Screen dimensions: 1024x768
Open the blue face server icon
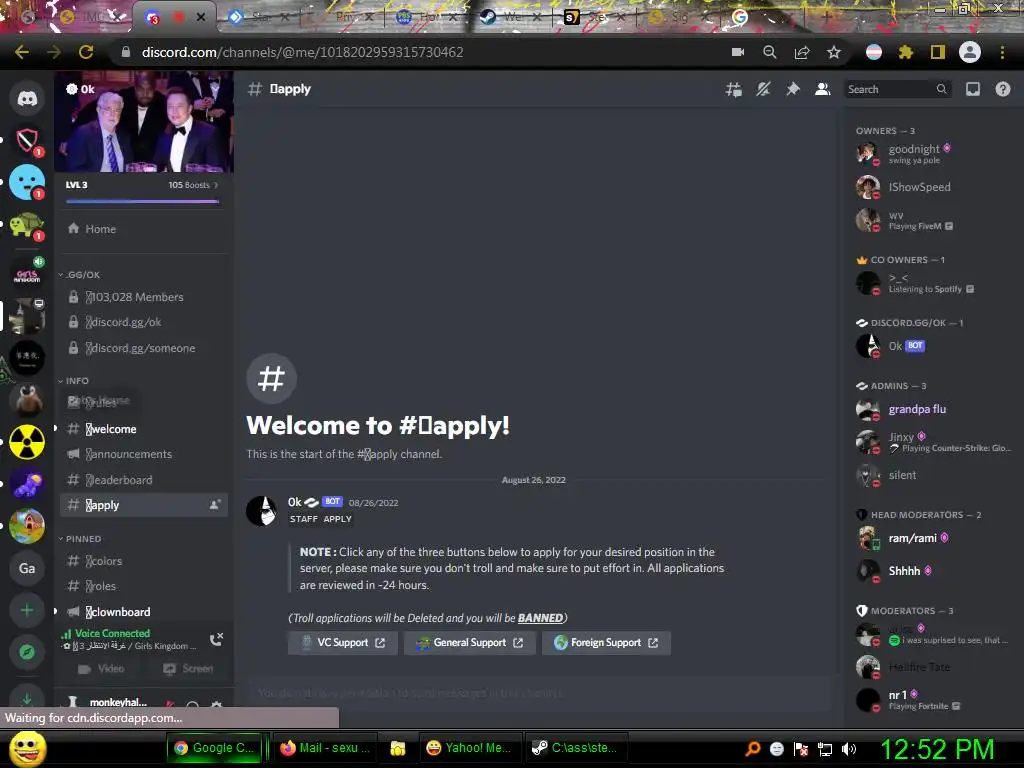coord(27,182)
